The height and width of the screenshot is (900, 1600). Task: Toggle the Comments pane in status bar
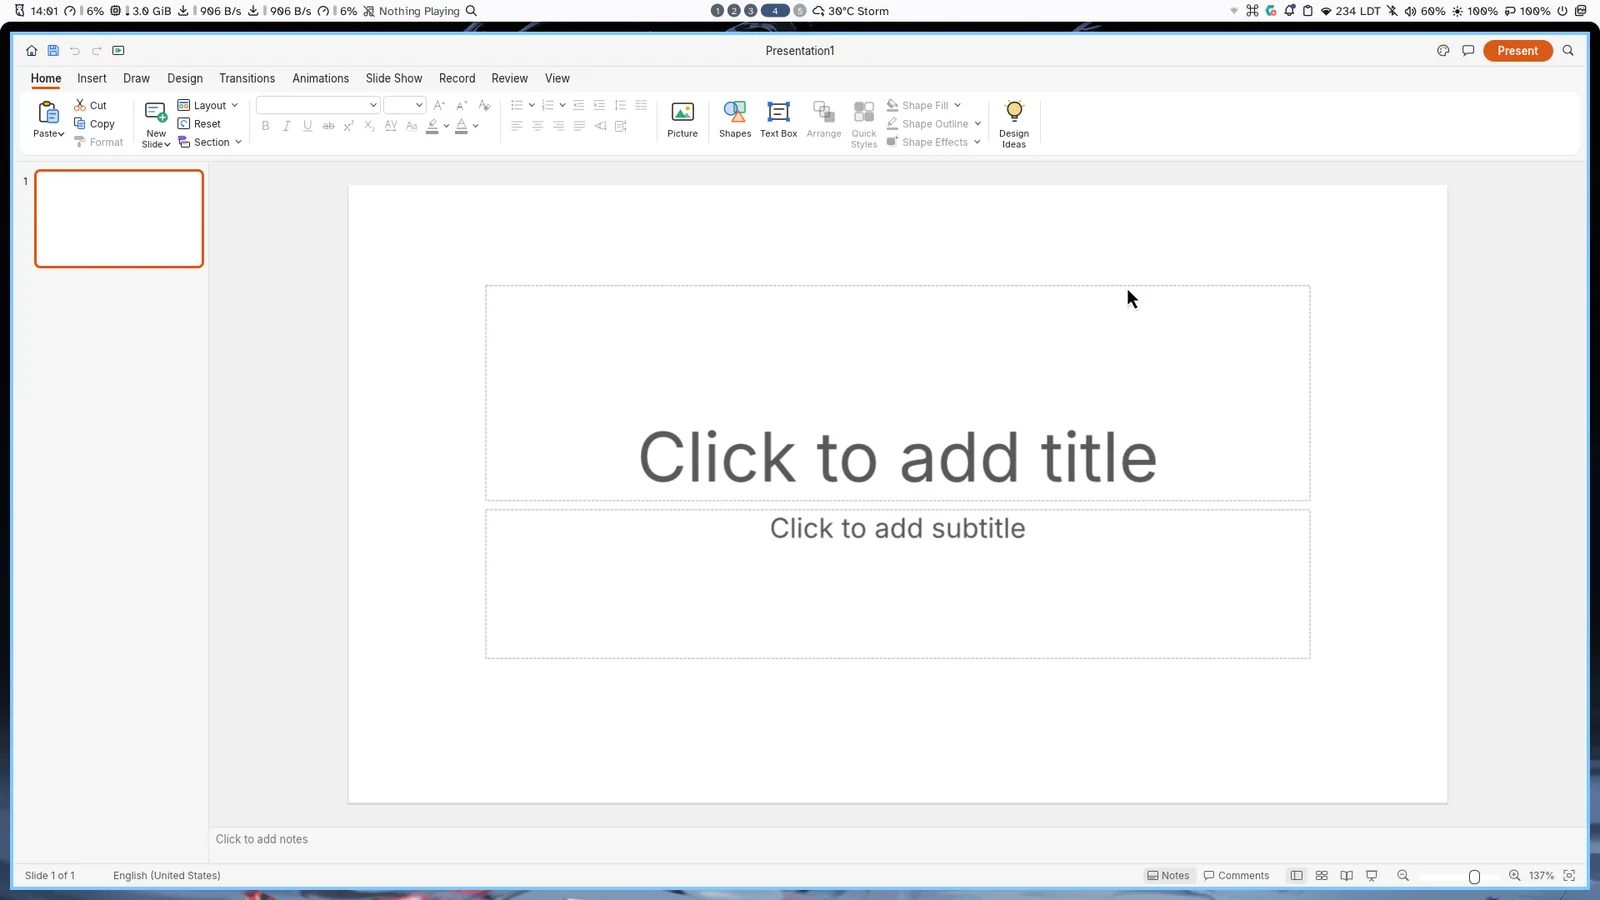(1236, 876)
